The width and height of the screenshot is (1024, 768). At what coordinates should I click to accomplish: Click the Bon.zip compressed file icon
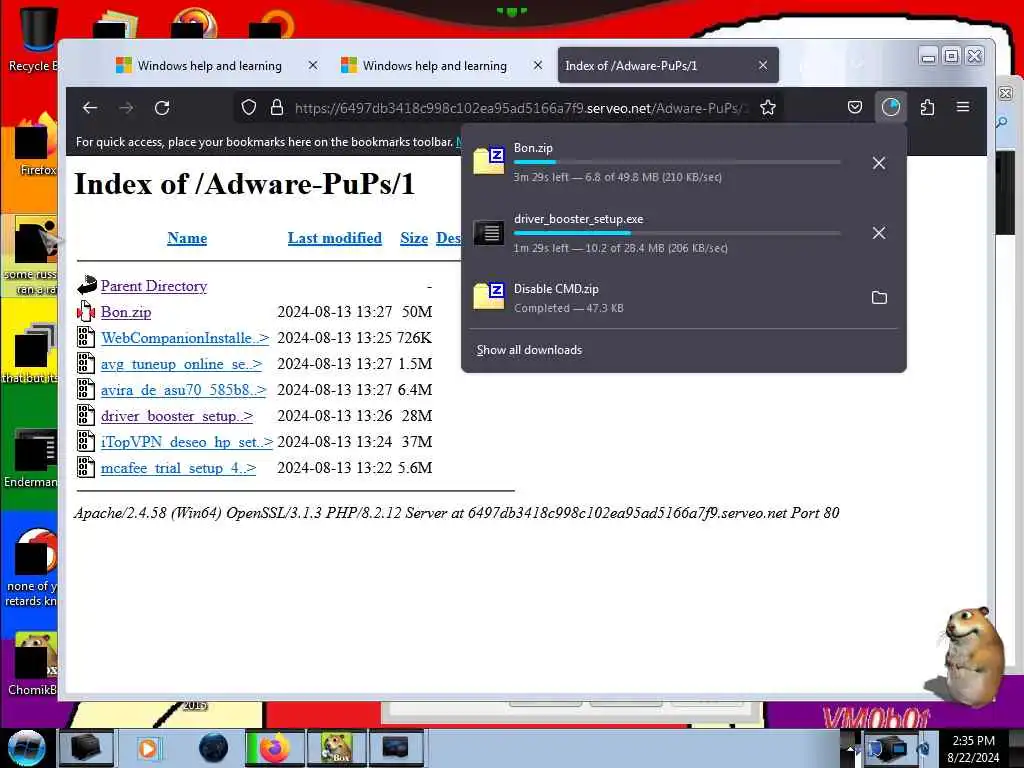coord(86,311)
